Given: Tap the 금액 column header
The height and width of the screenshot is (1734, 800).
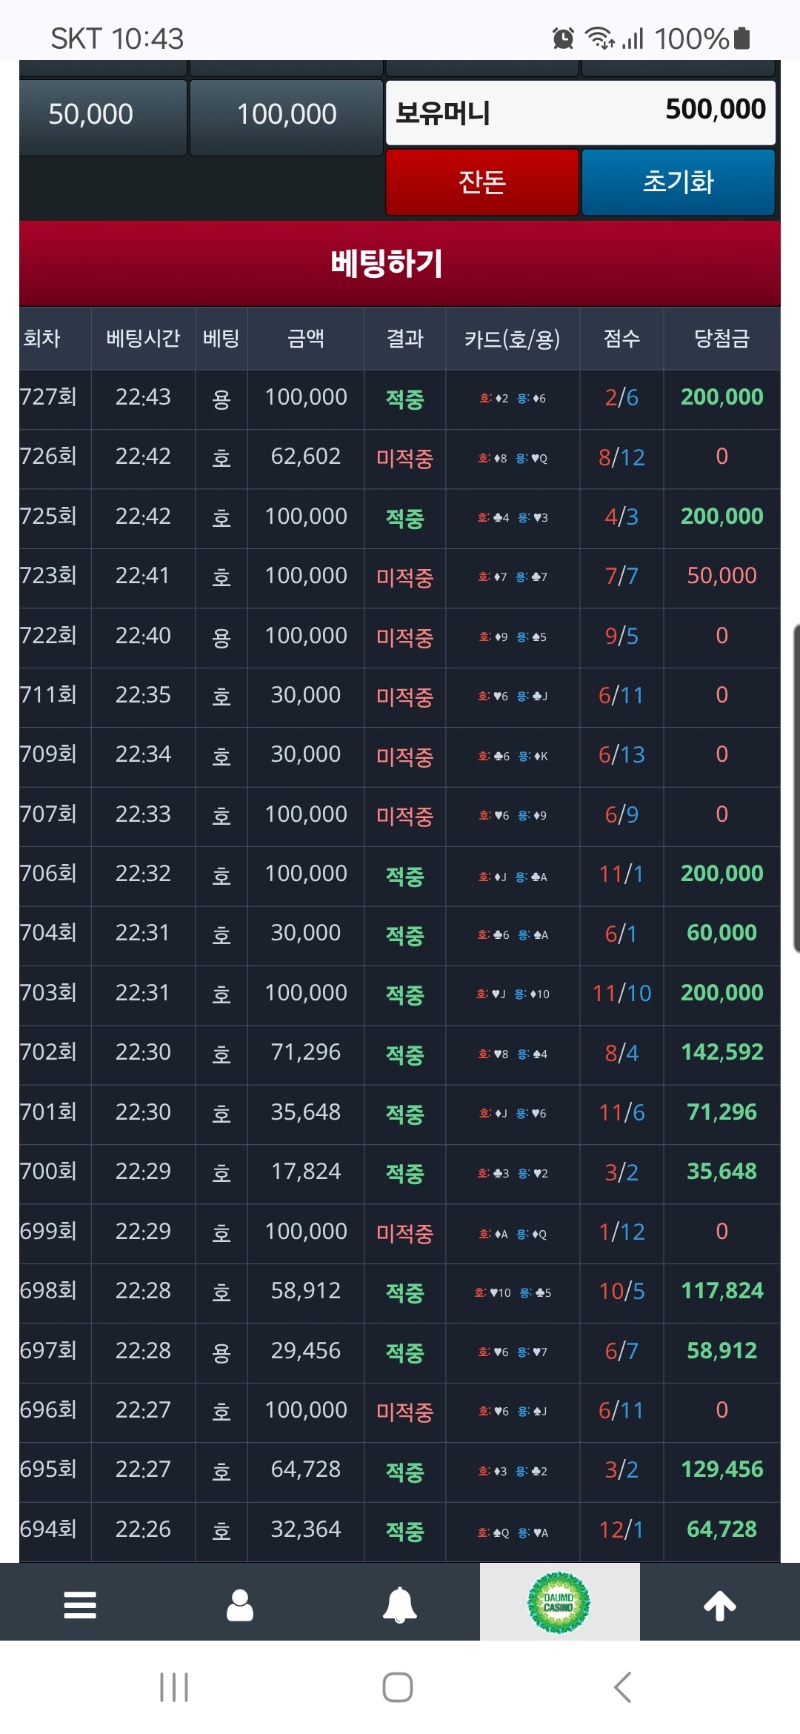Looking at the screenshot, I should (x=306, y=339).
